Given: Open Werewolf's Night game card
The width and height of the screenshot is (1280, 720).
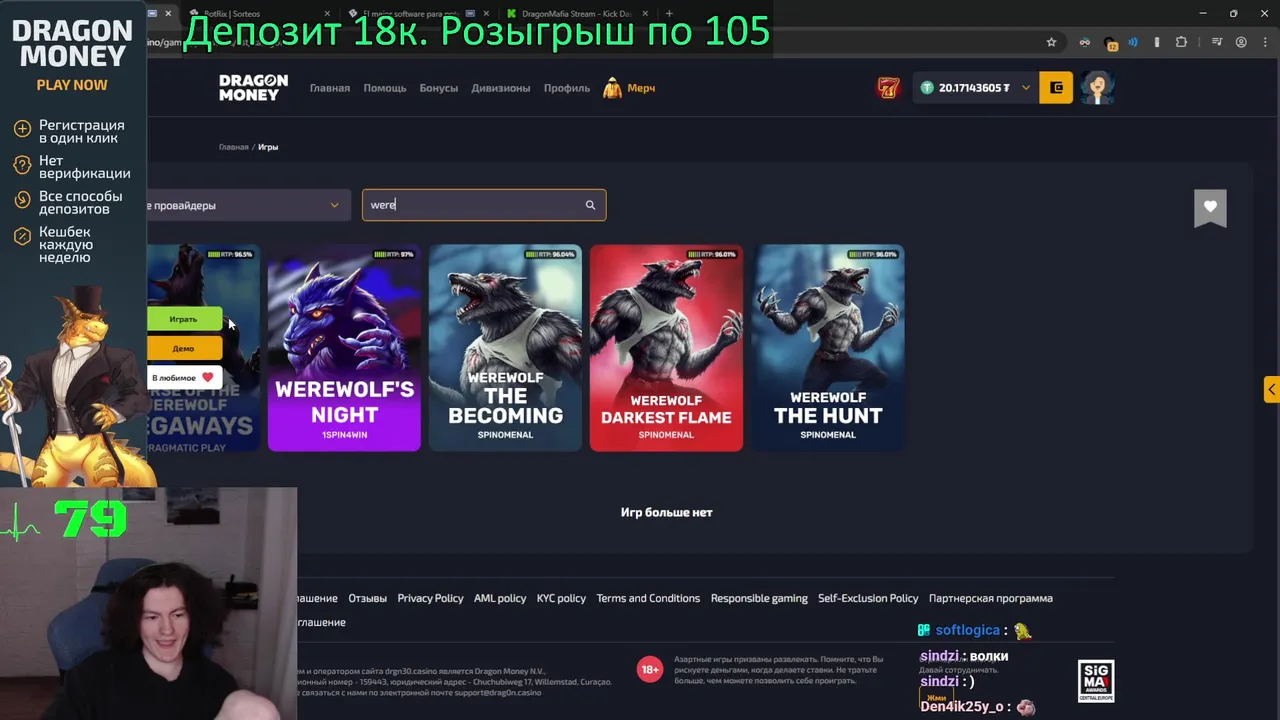Looking at the screenshot, I should pyautogui.click(x=344, y=347).
